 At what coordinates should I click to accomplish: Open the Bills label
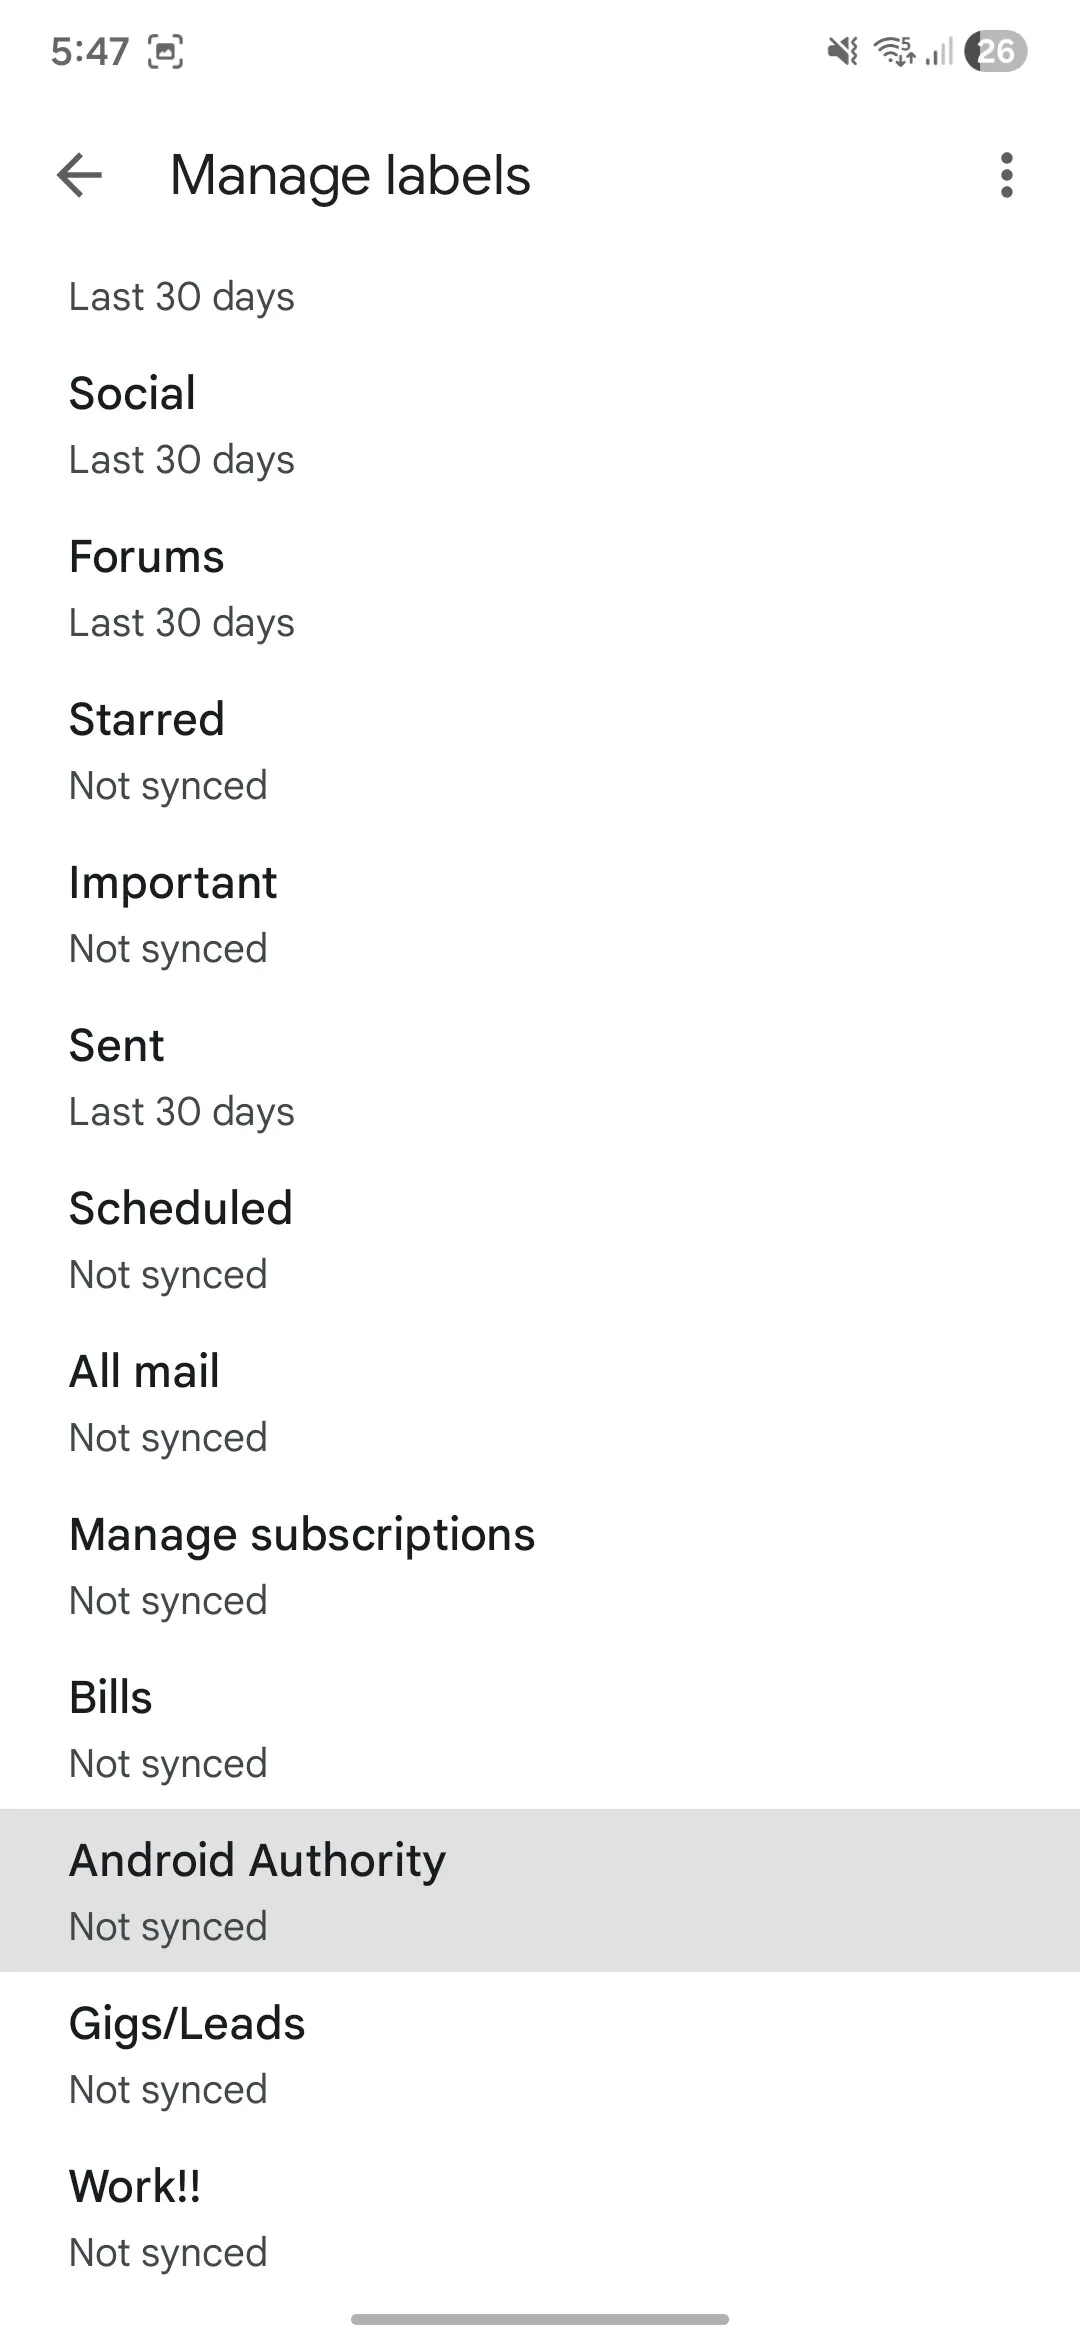540,1730
